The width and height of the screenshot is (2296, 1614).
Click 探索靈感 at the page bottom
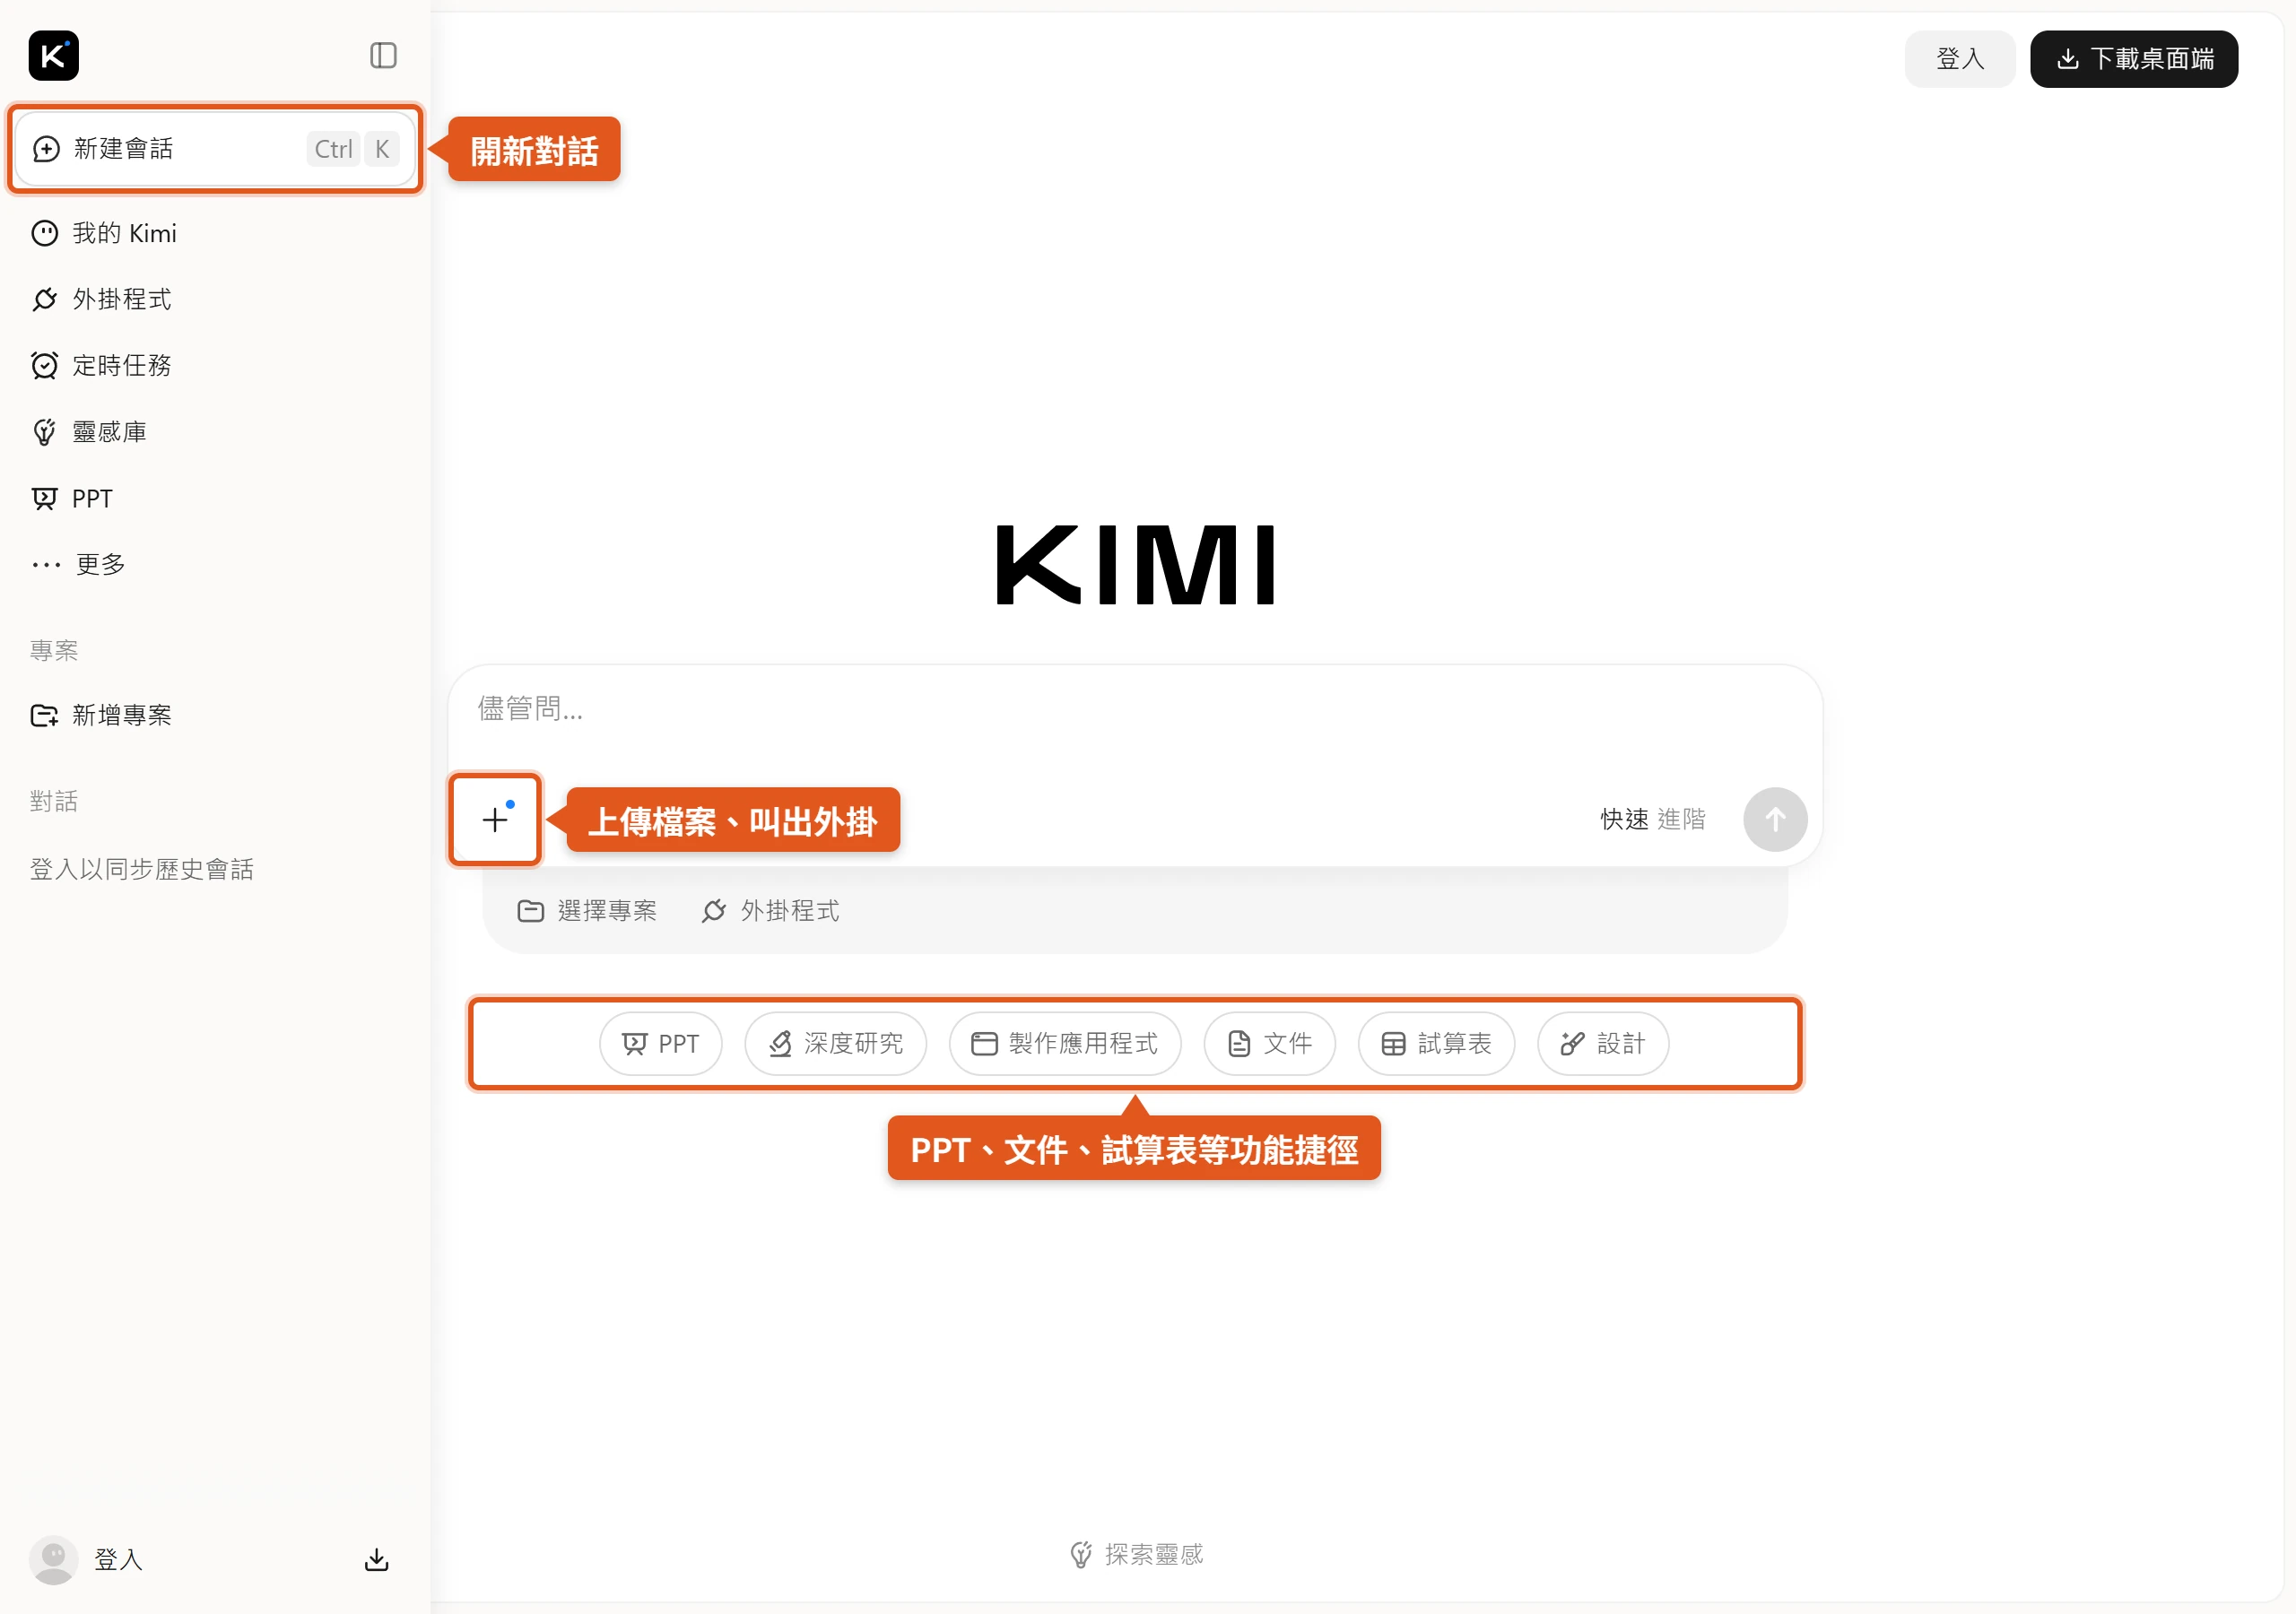(1136, 1554)
